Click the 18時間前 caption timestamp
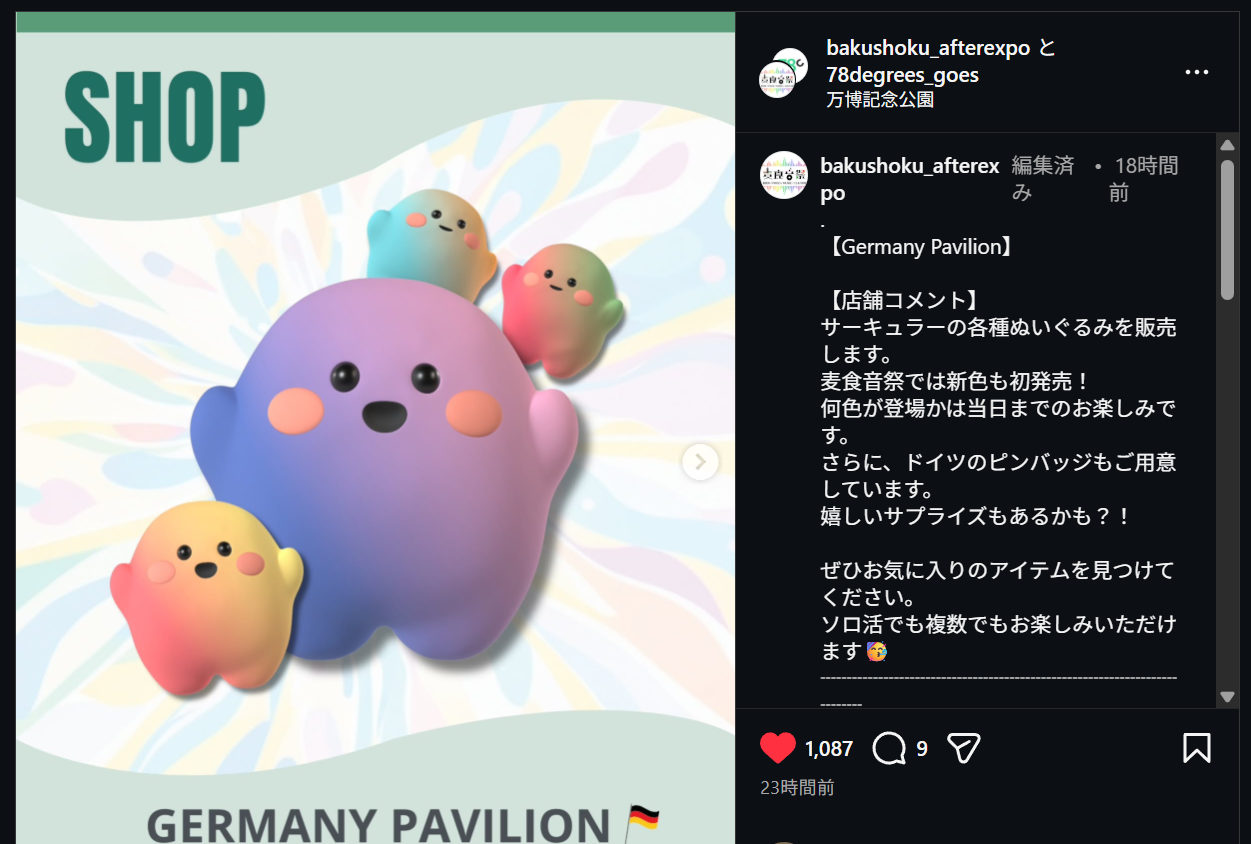1251x844 pixels. (x=1143, y=179)
